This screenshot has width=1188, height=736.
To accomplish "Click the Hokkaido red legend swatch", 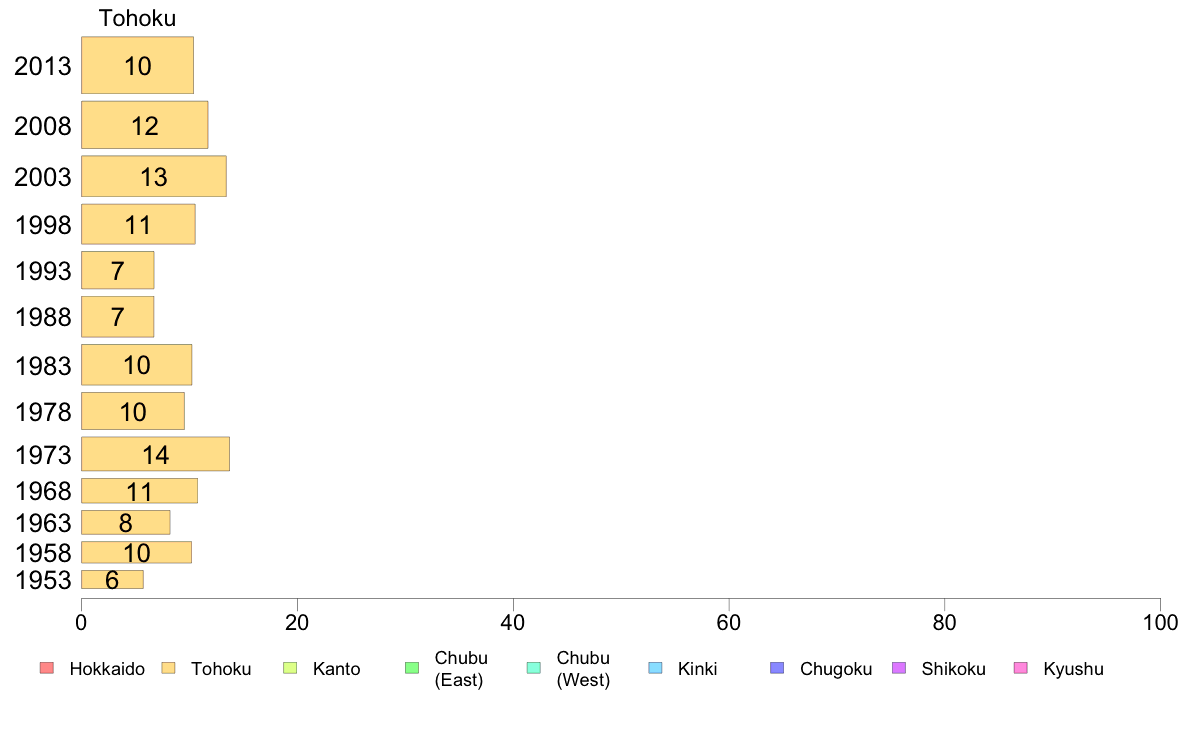I will coord(47,668).
